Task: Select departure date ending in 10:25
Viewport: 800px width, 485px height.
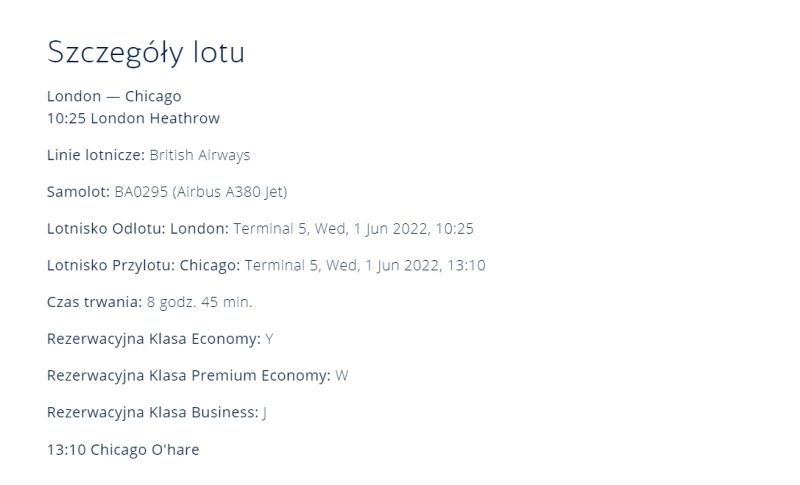Action: pos(354,229)
